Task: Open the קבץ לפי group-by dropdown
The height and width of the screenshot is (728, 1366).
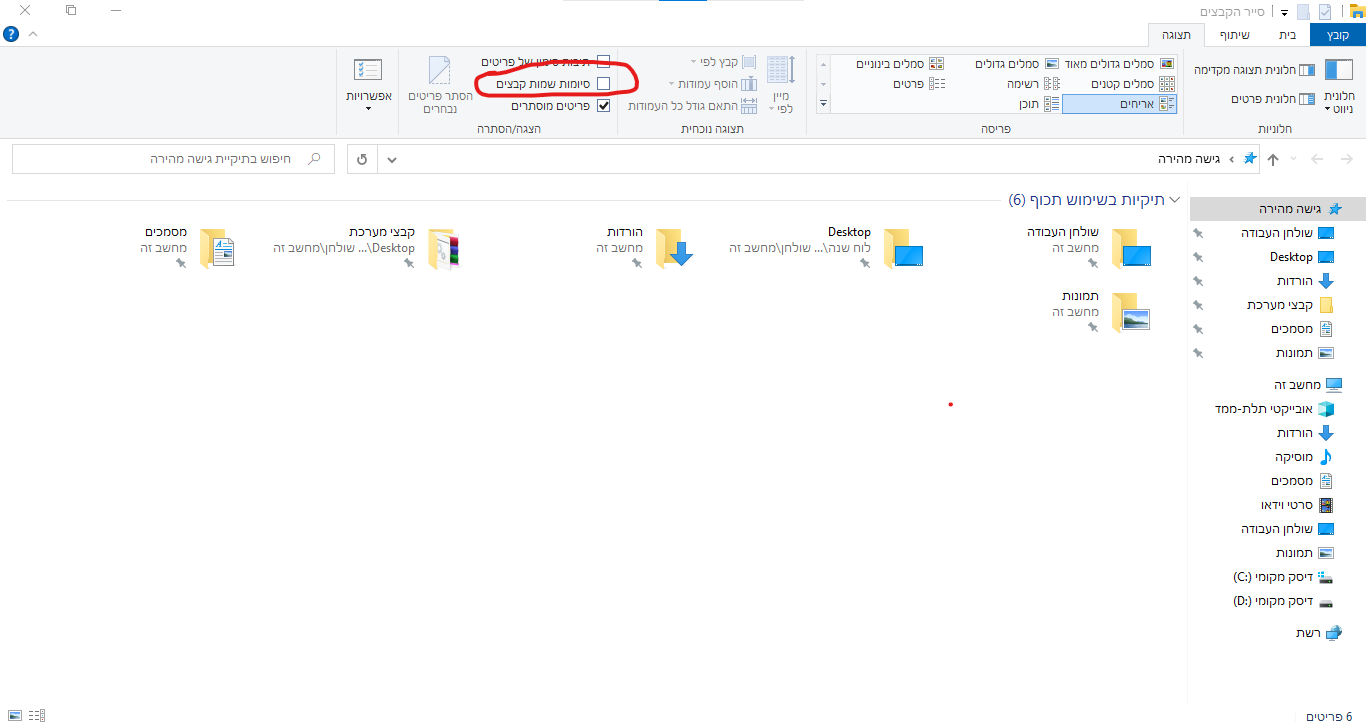Action: click(x=723, y=62)
